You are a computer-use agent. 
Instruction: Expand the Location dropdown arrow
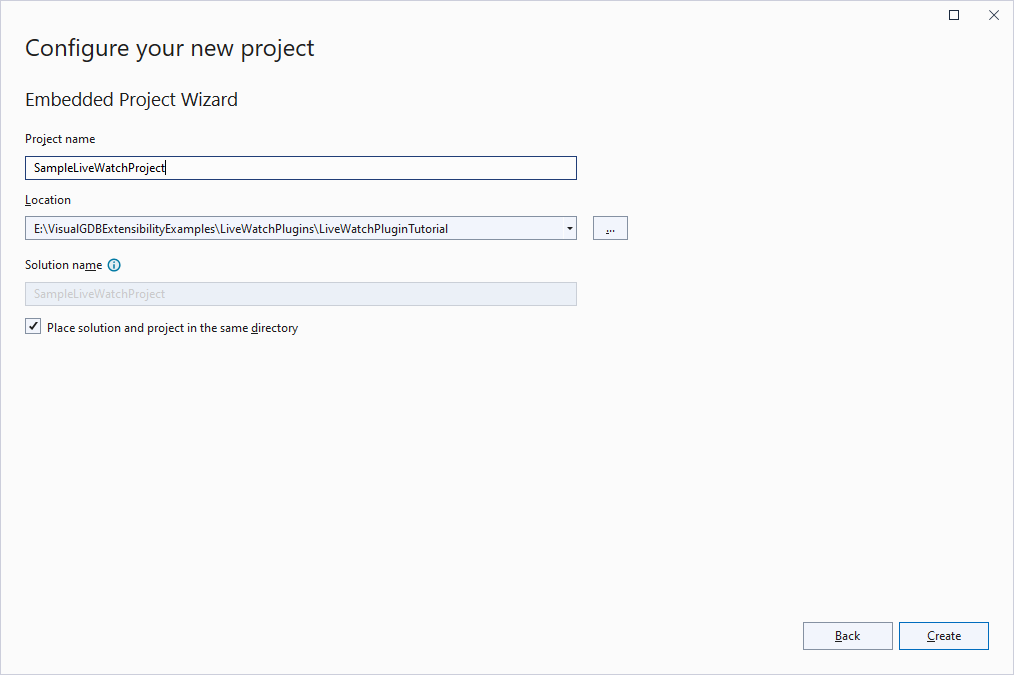click(x=569, y=228)
